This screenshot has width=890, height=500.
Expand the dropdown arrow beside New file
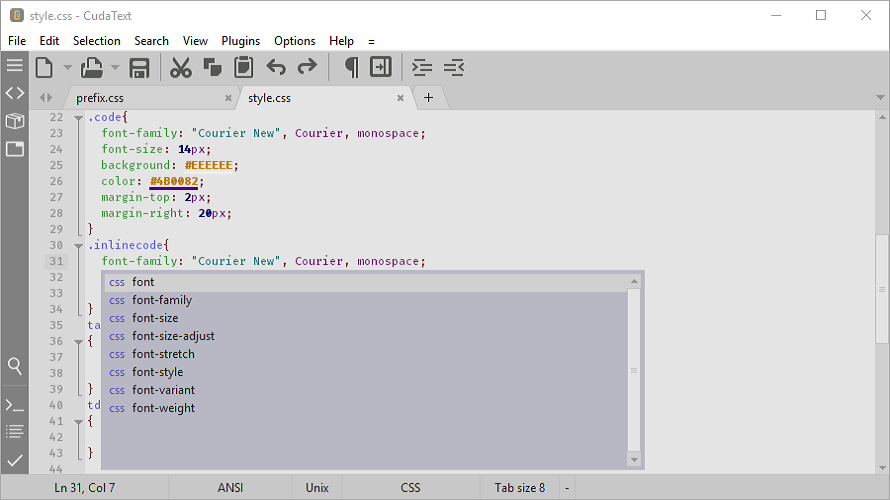pos(67,68)
